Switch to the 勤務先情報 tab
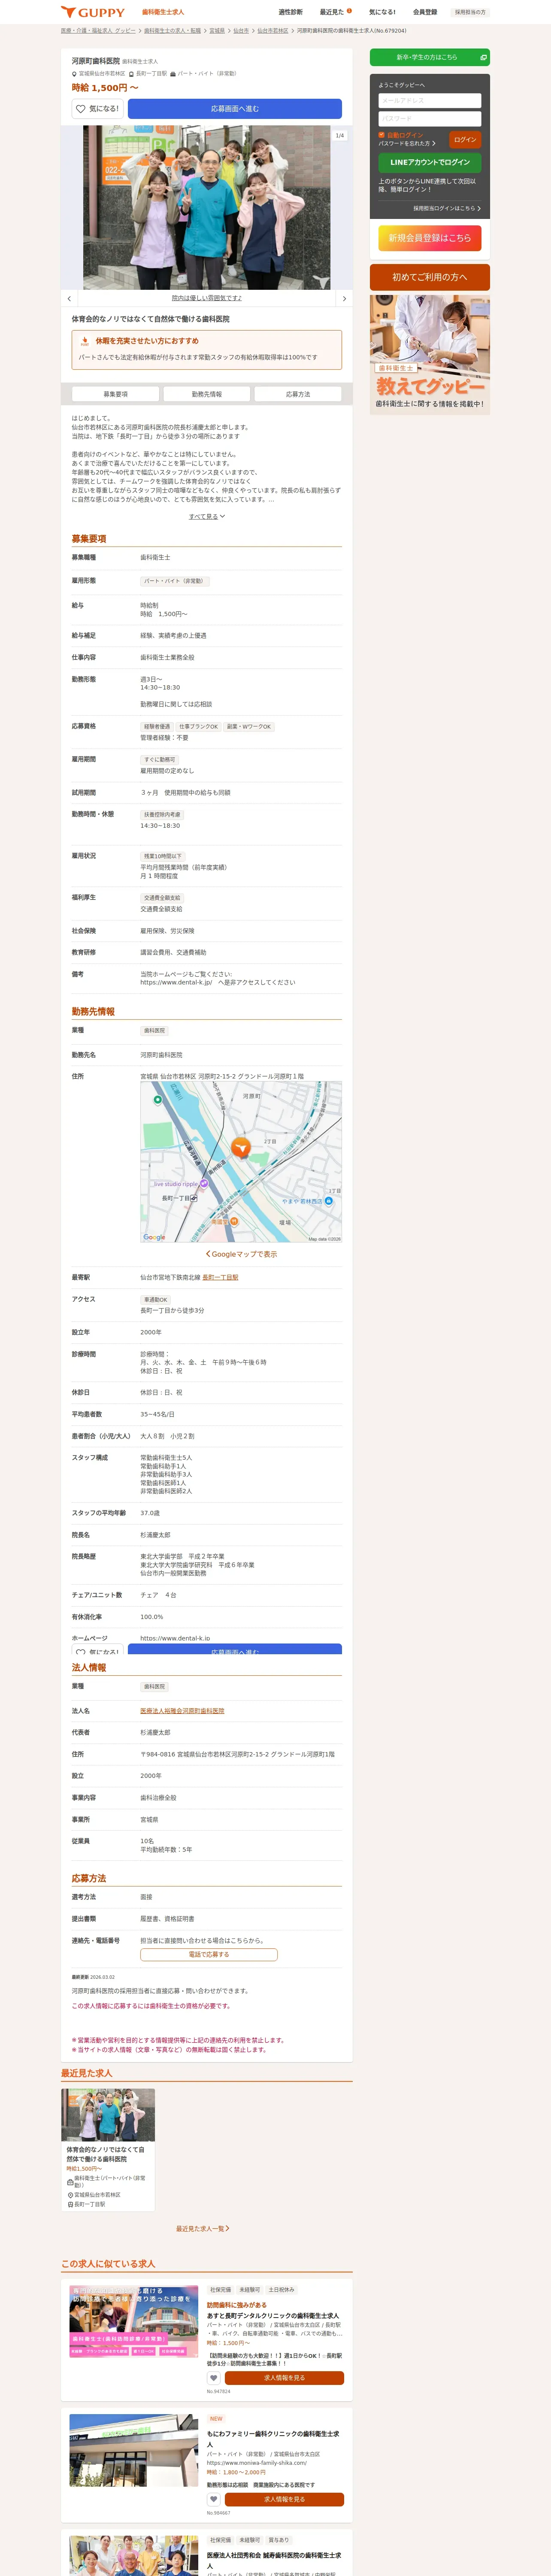The width and height of the screenshot is (551, 2576). [207, 394]
